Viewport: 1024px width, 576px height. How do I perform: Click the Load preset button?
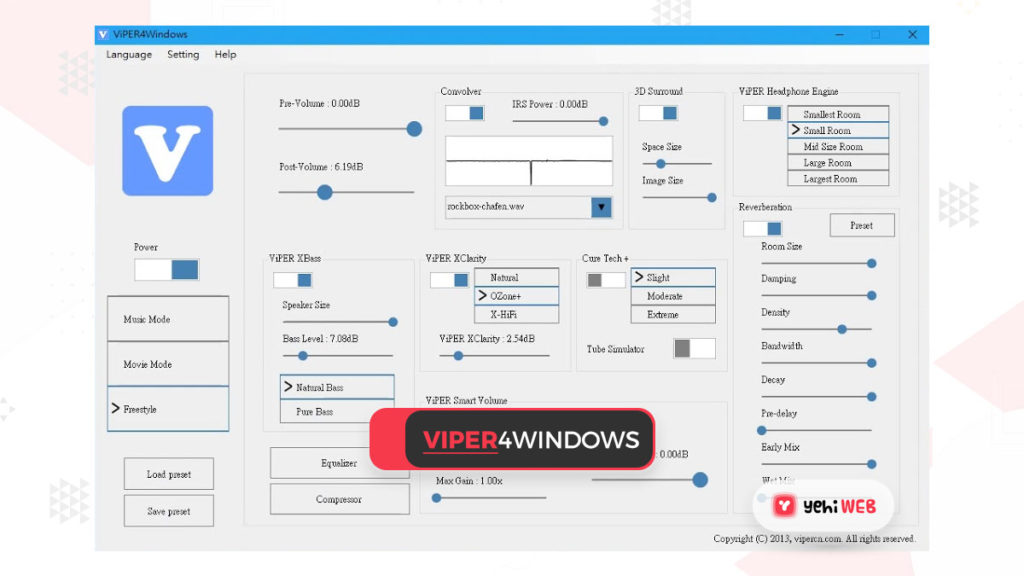(168, 474)
